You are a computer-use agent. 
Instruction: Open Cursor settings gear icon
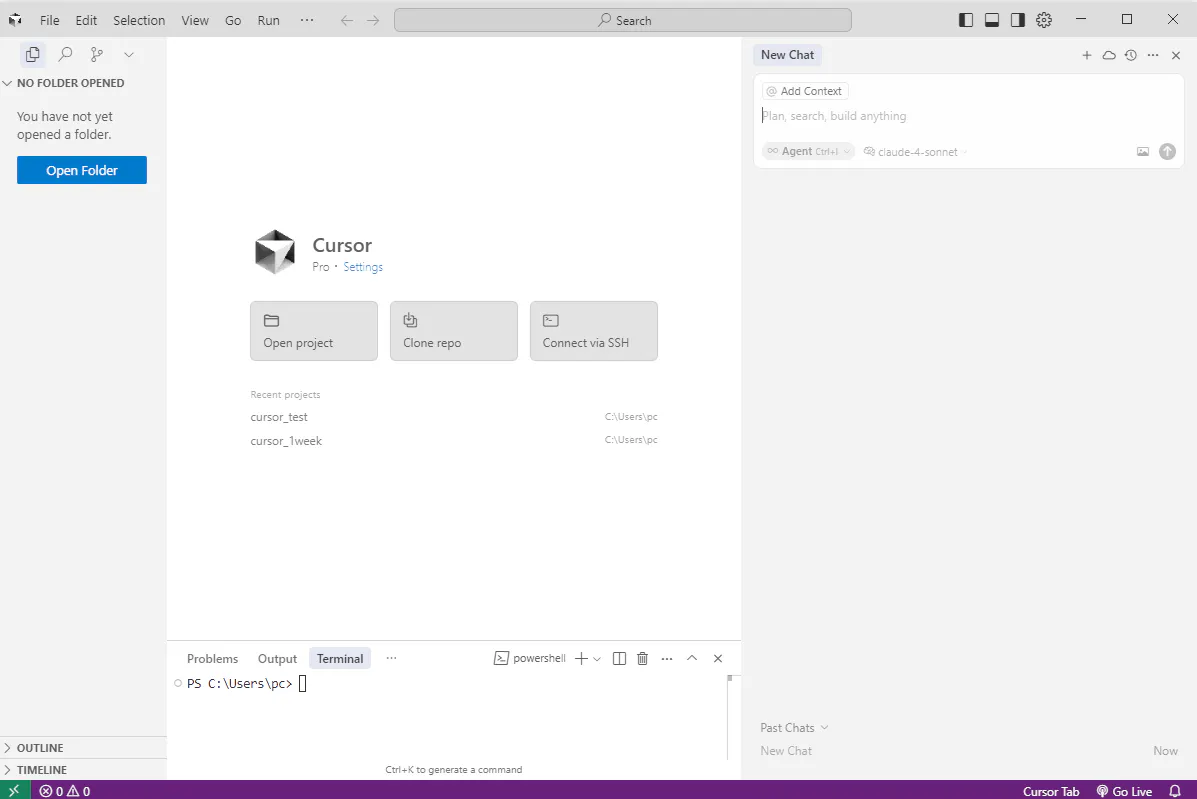click(x=1044, y=21)
